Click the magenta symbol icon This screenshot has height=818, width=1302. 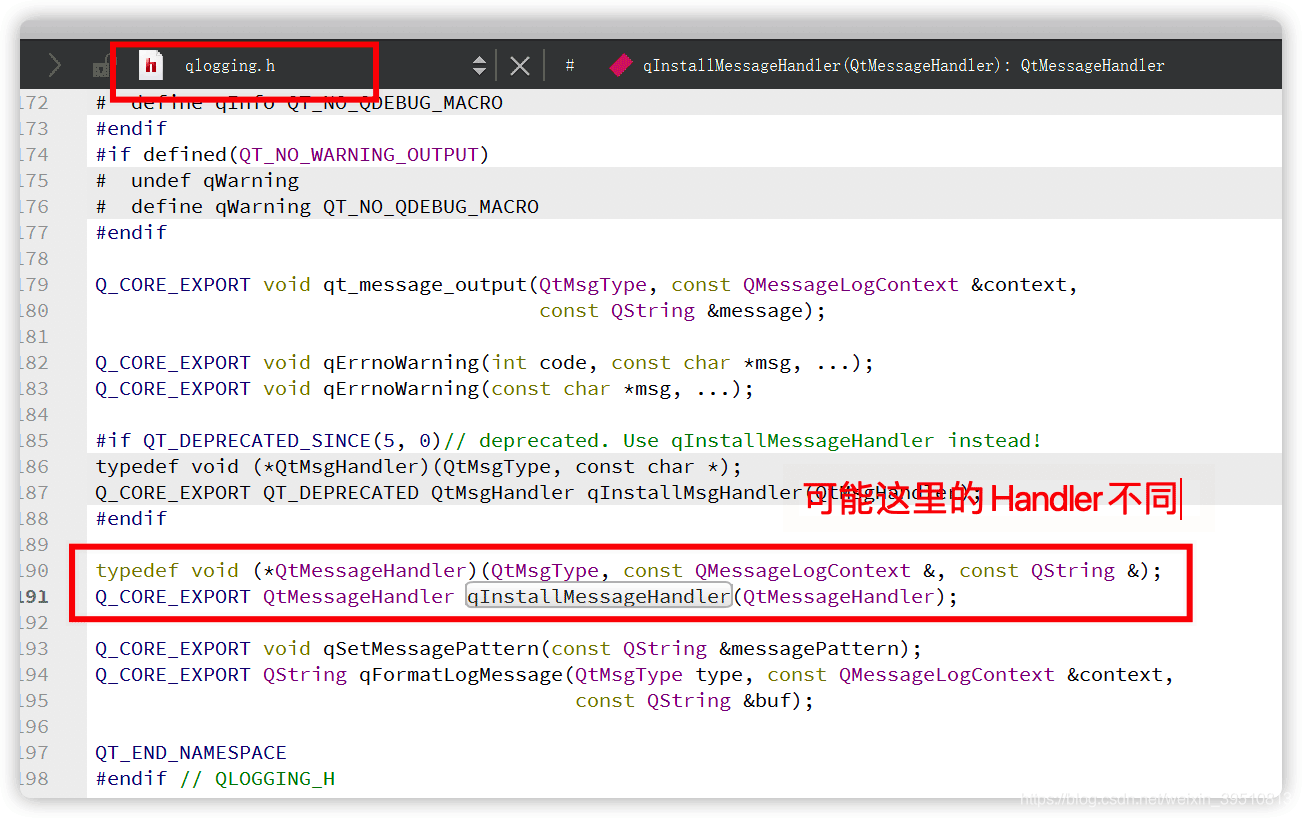click(x=621, y=66)
